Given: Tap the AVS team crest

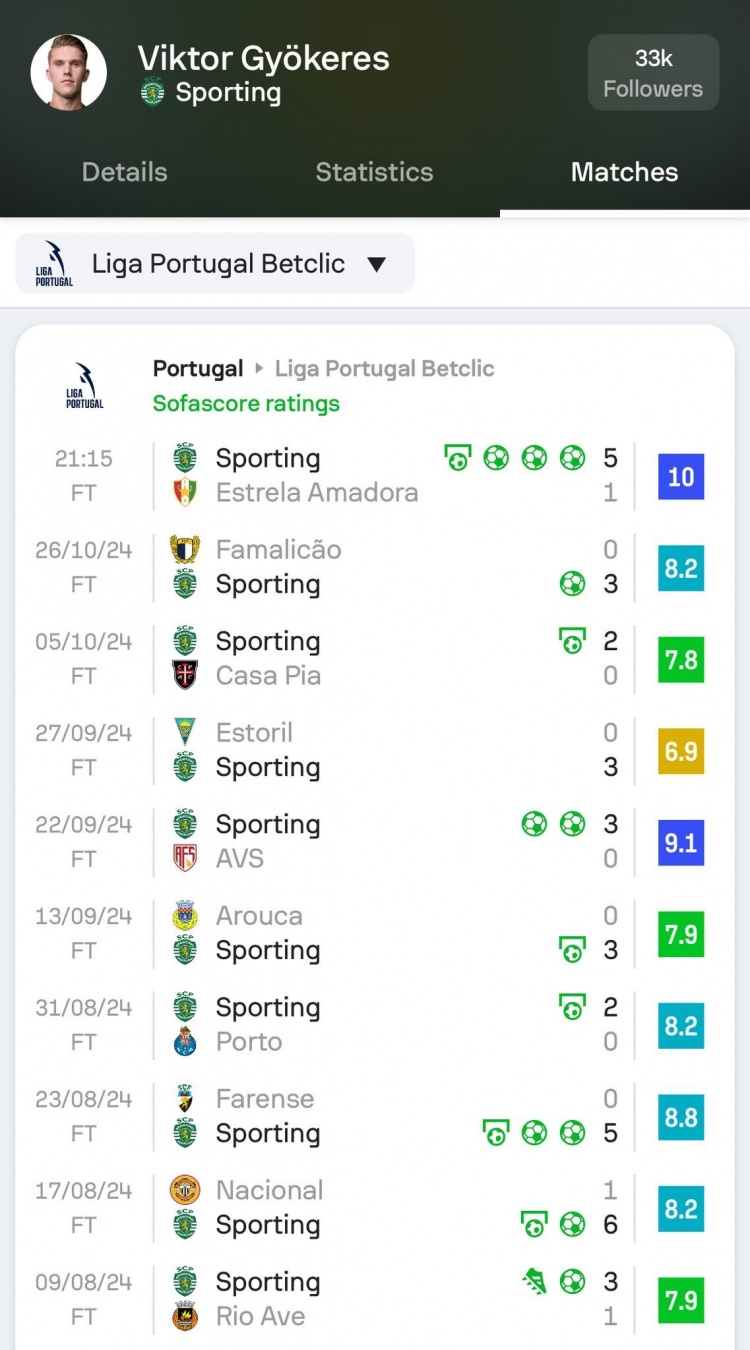Looking at the screenshot, I should click(x=185, y=859).
